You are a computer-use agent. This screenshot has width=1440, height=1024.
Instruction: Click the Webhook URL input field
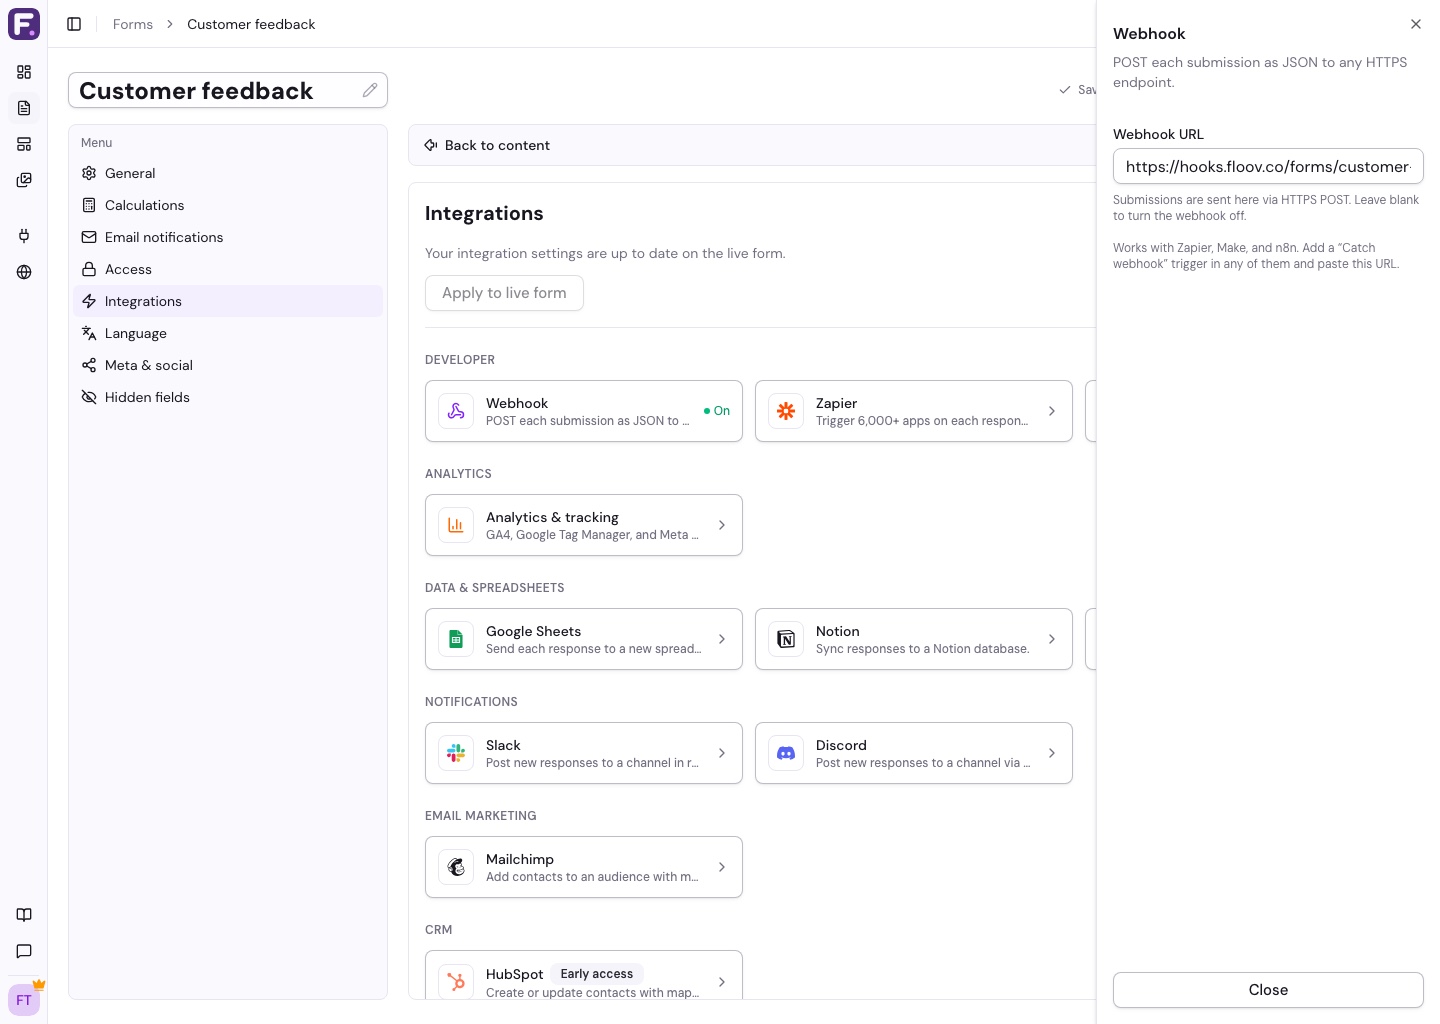point(1268,167)
